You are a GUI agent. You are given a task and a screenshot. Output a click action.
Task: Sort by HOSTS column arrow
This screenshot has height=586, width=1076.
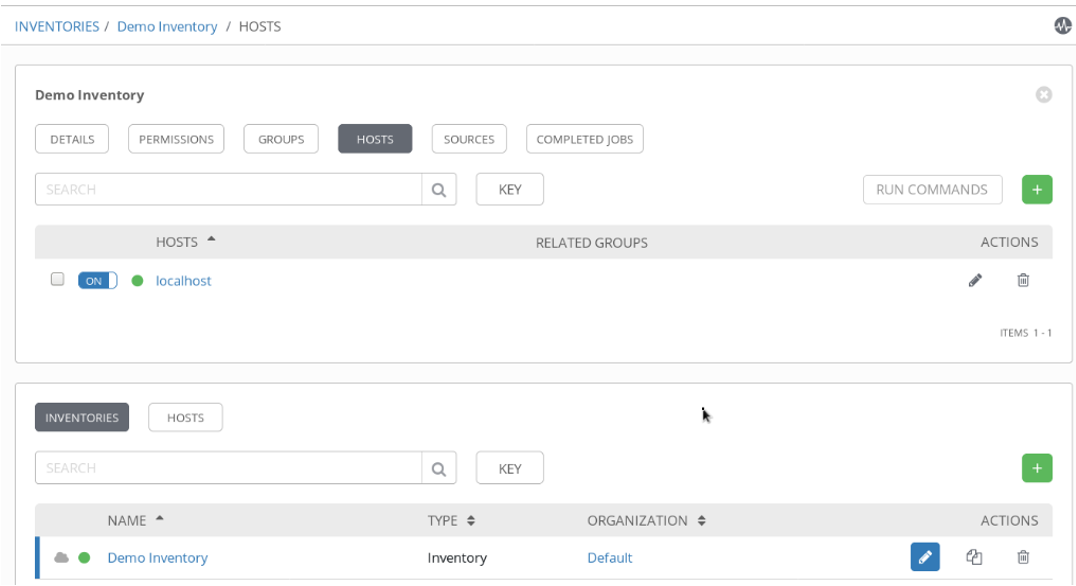click(x=211, y=239)
